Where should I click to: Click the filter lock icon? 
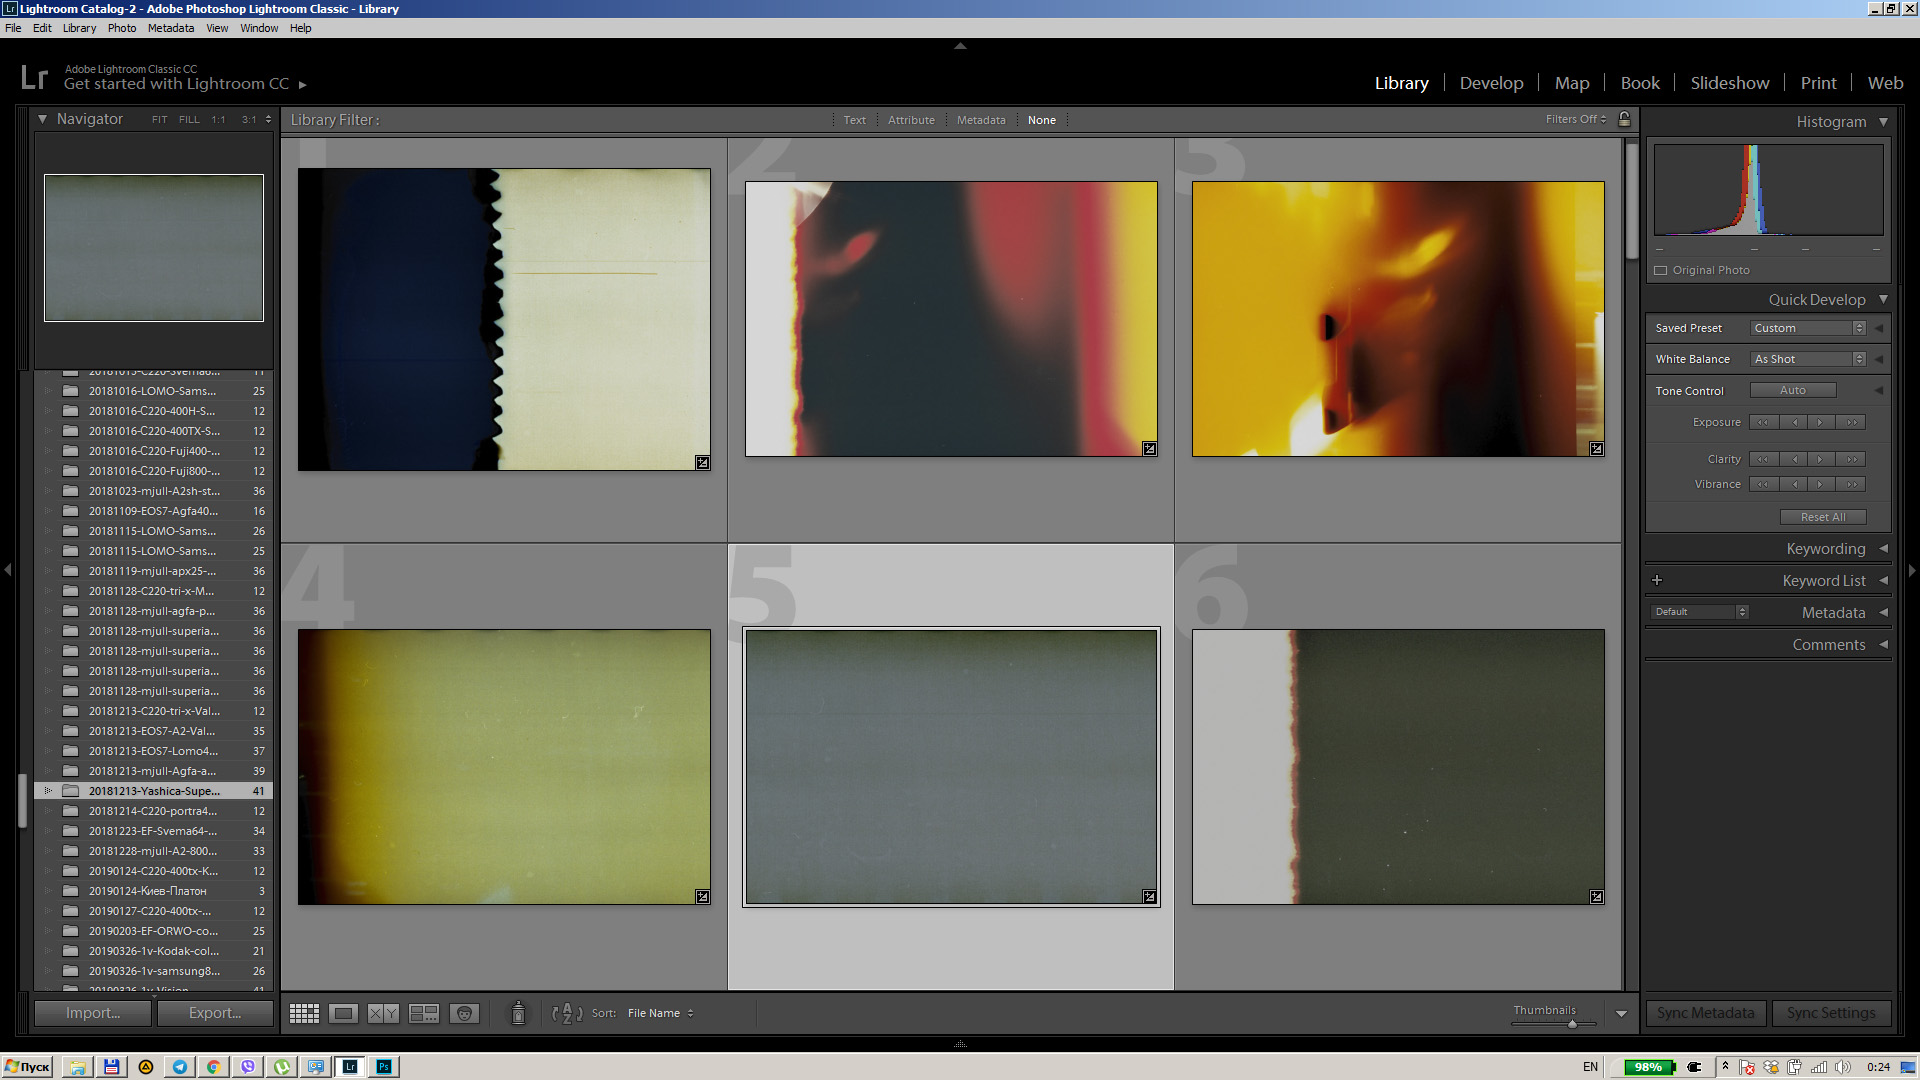(x=1624, y=119)
